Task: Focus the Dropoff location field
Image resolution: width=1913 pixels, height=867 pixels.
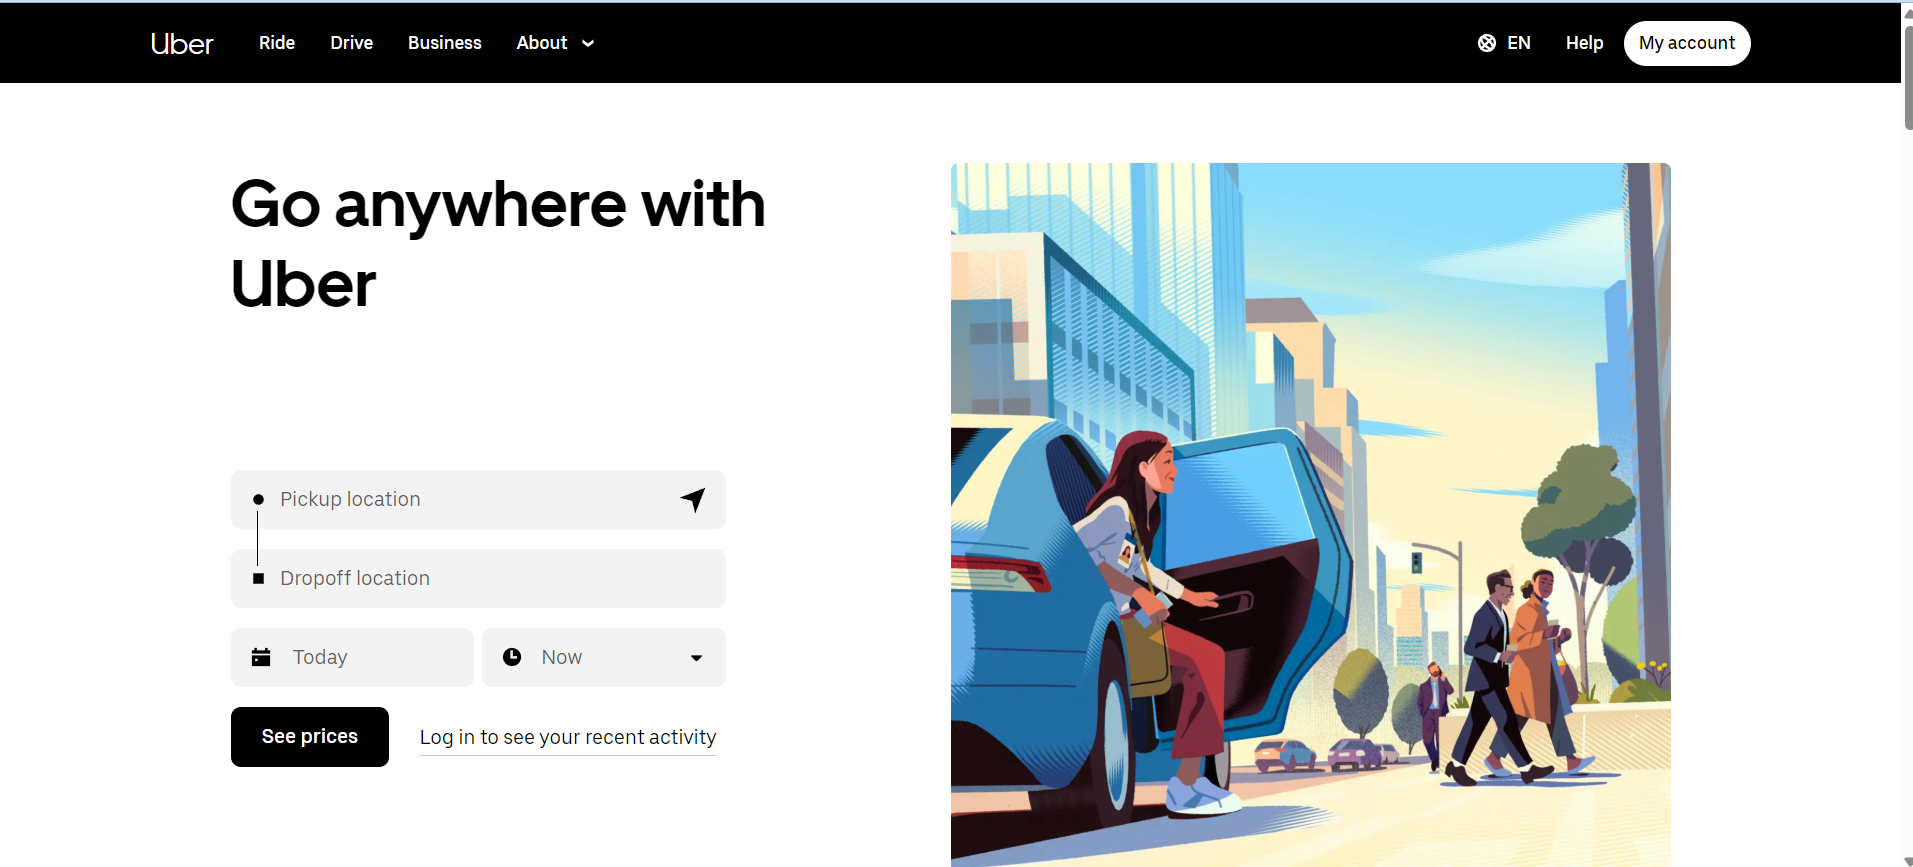Action: [x=478, y=578]
